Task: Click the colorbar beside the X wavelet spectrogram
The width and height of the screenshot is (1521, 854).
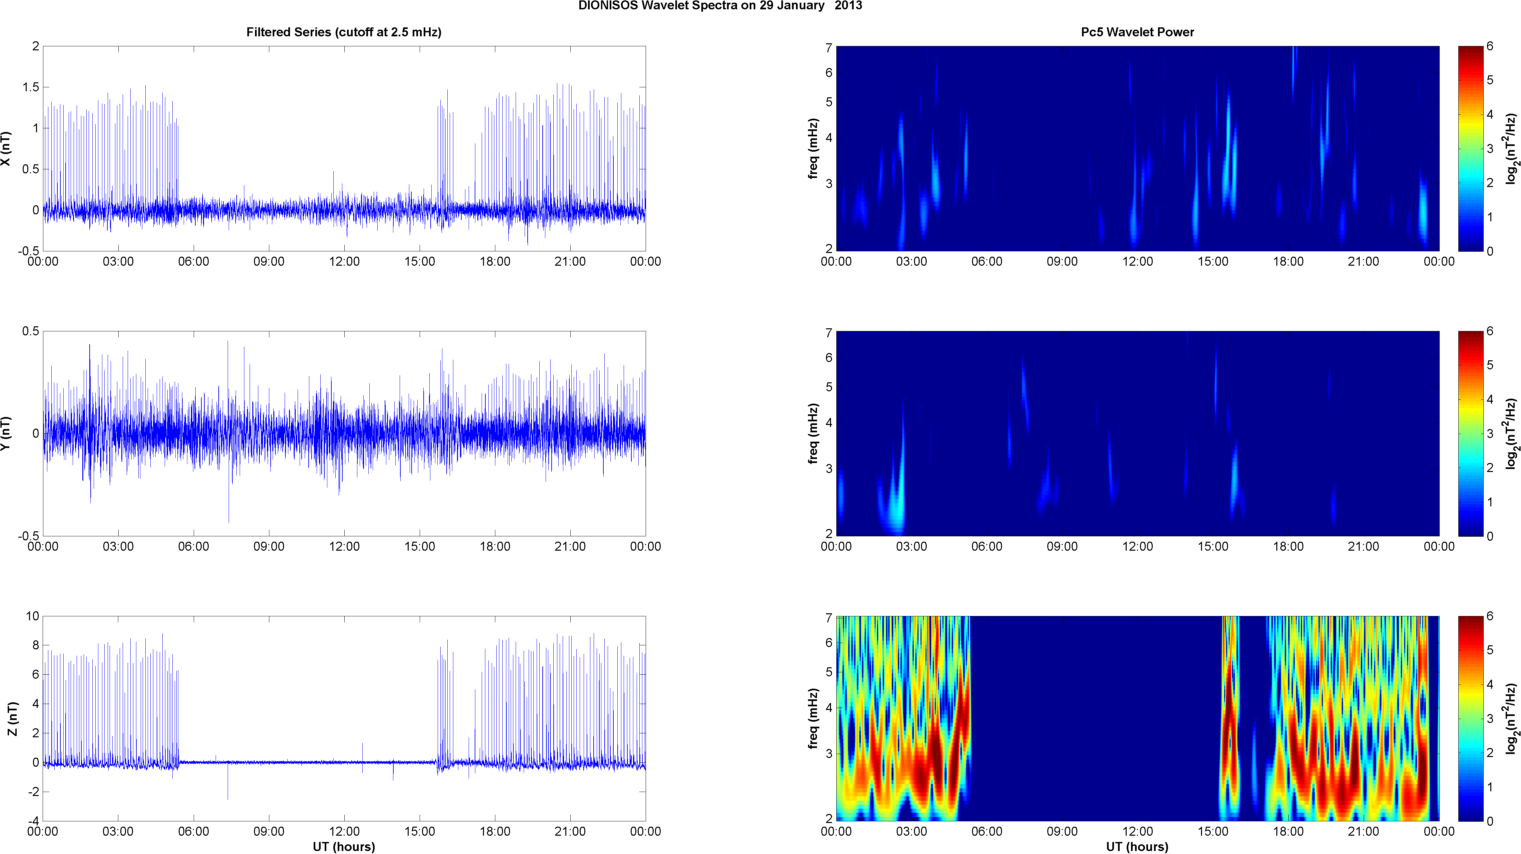Action: point(1470,148)
